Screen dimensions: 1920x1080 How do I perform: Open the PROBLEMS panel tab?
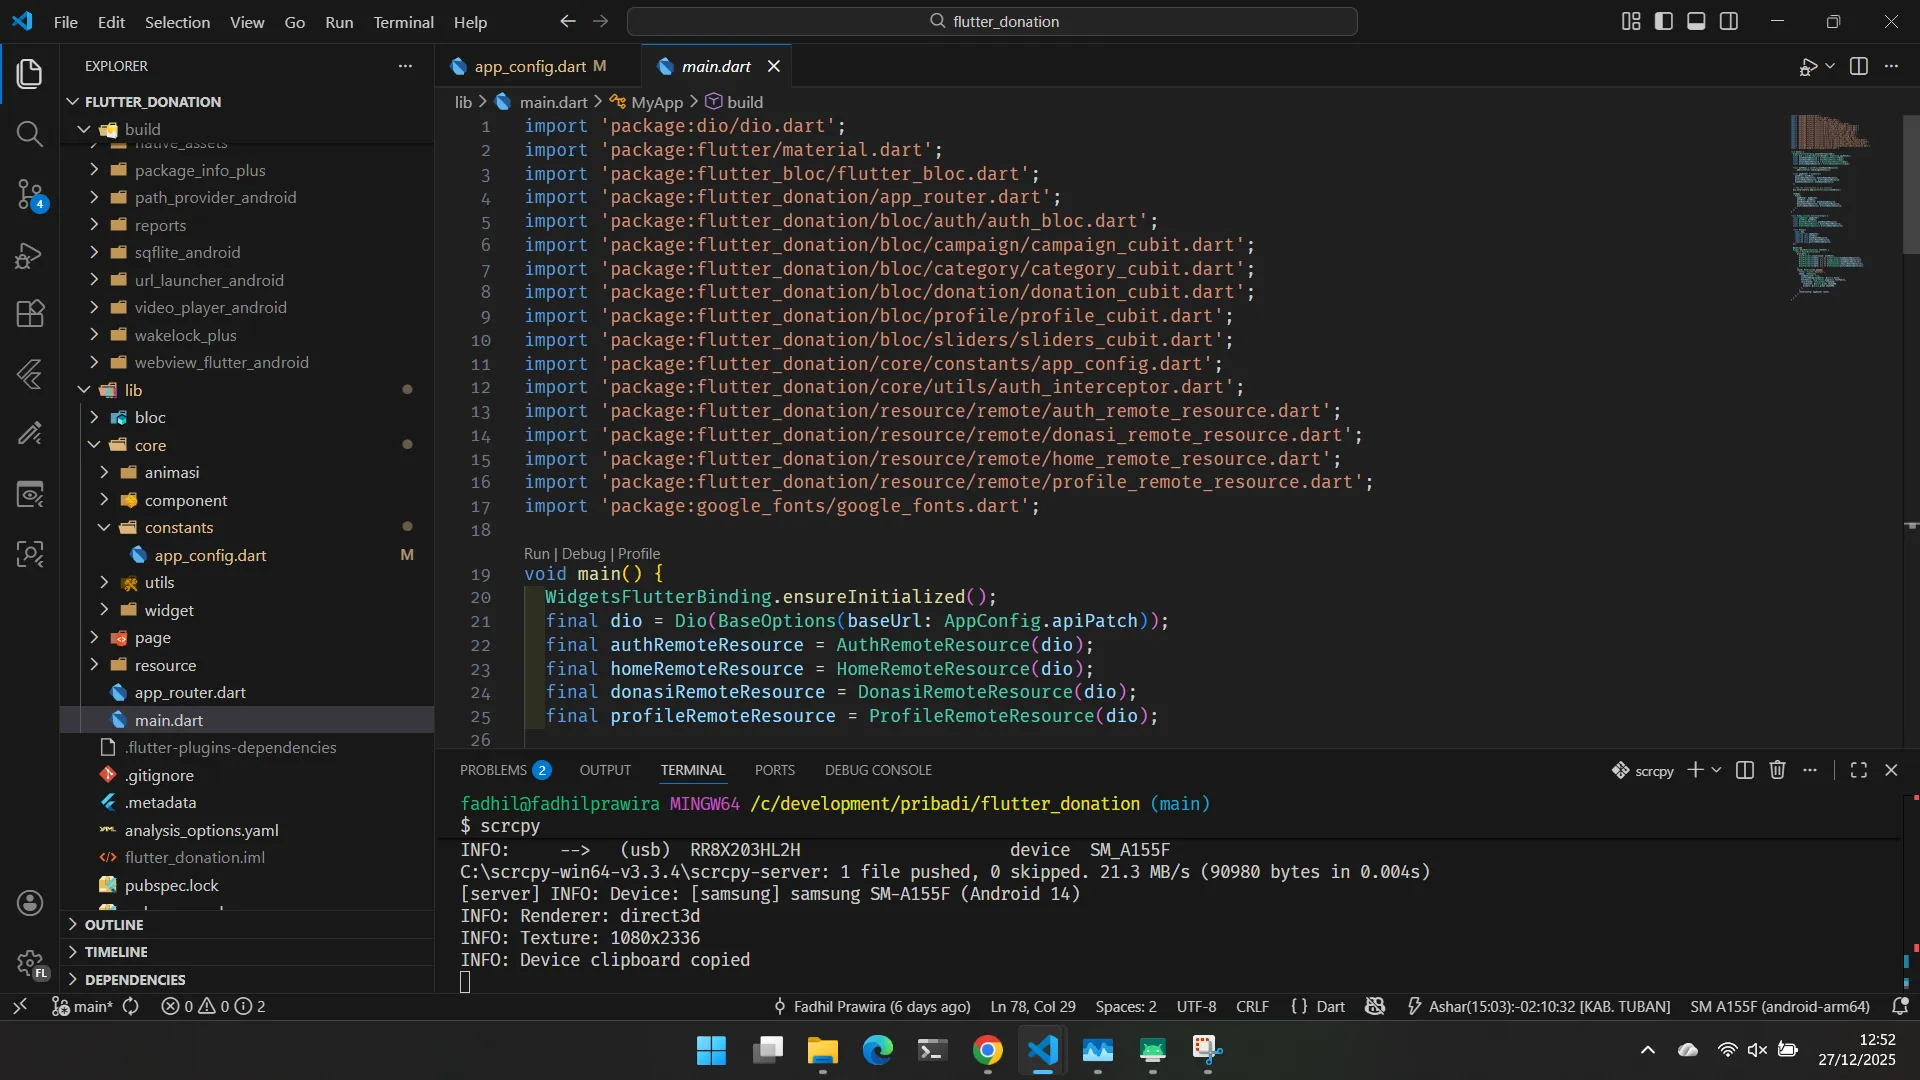[504, 770]
